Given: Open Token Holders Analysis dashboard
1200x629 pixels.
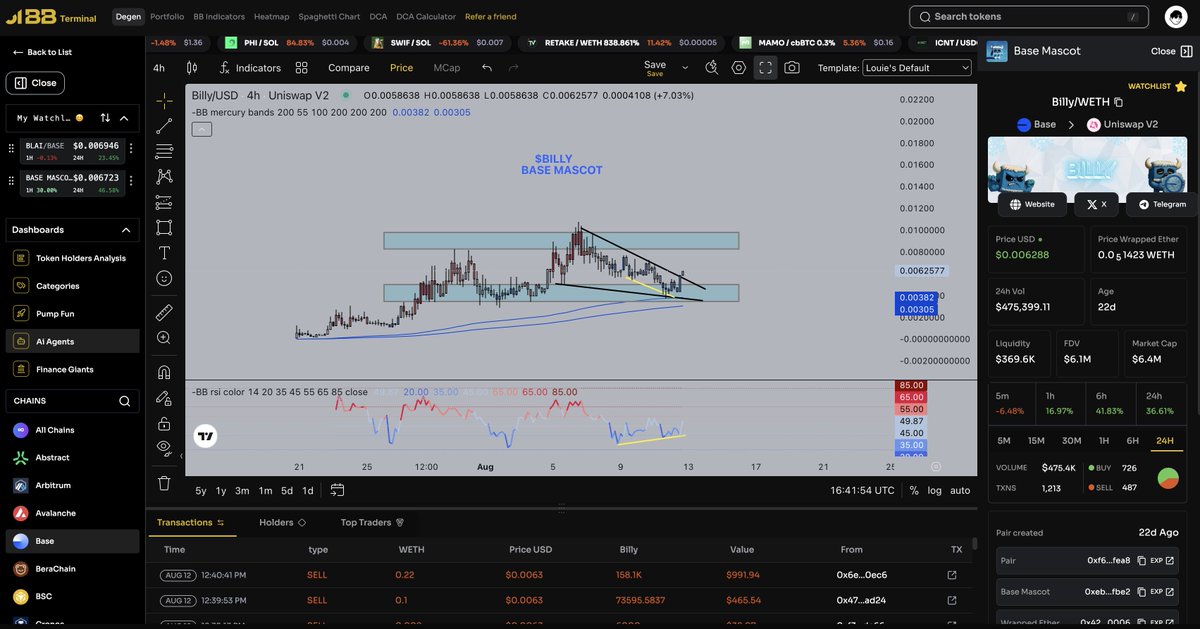Looking at the screenshot, I should pyautogui.click(x=72, y=258).
